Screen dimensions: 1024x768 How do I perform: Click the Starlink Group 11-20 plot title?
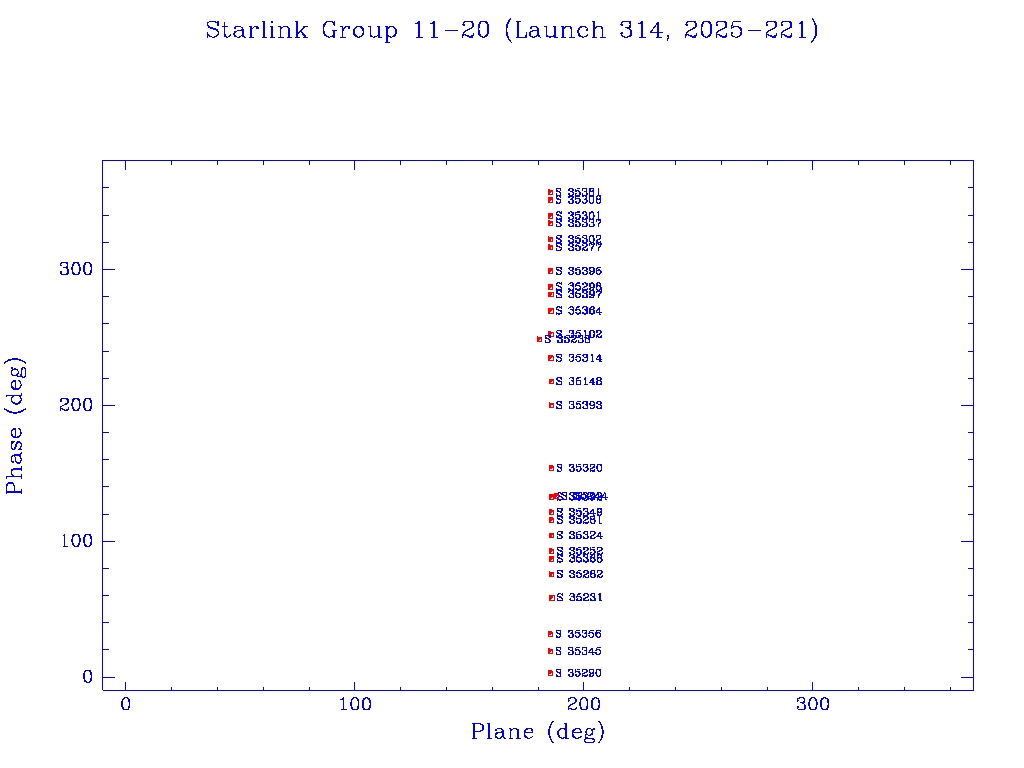pos(512,31)
